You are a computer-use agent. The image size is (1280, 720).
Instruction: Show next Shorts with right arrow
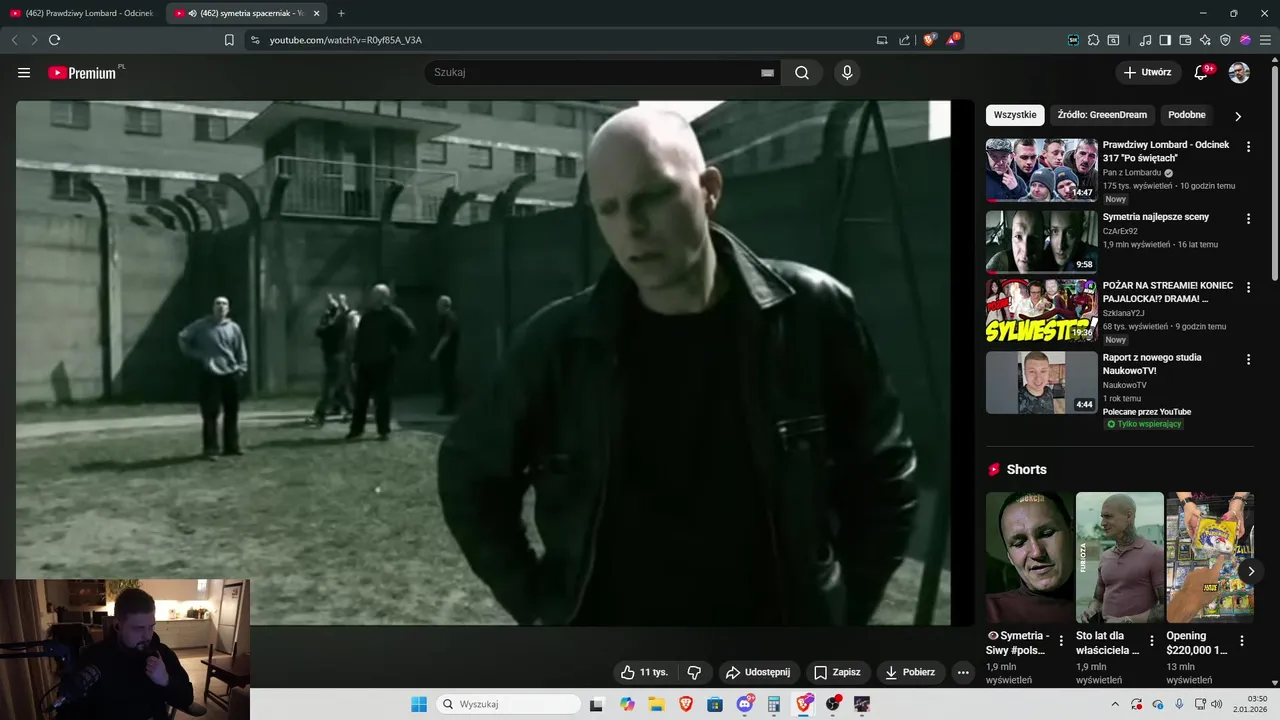pyautogui.click(x=1250, y=571)
